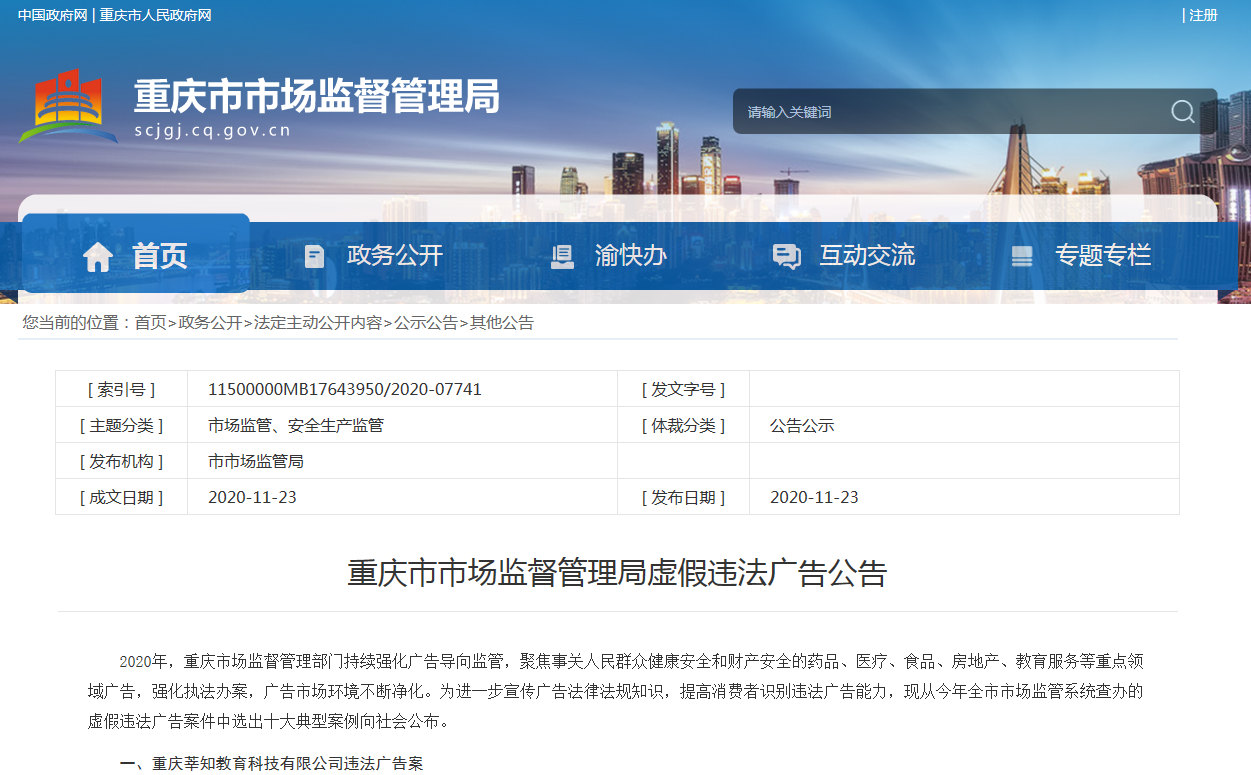
Task: Click the [ 主题分类 ] label cell
Action: (121, 425)
